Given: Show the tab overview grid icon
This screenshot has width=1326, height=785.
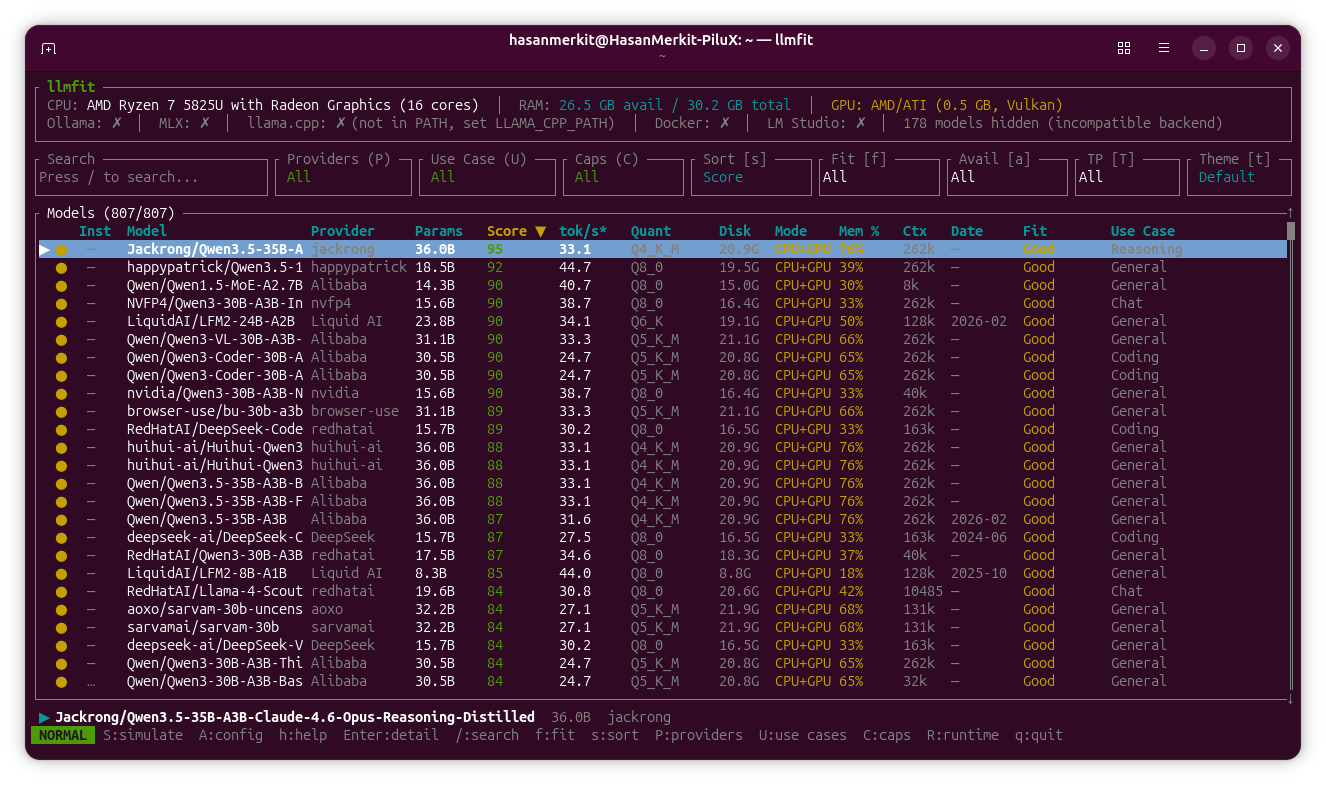Looking at the screenshot, I should (x=1124, y=48).
